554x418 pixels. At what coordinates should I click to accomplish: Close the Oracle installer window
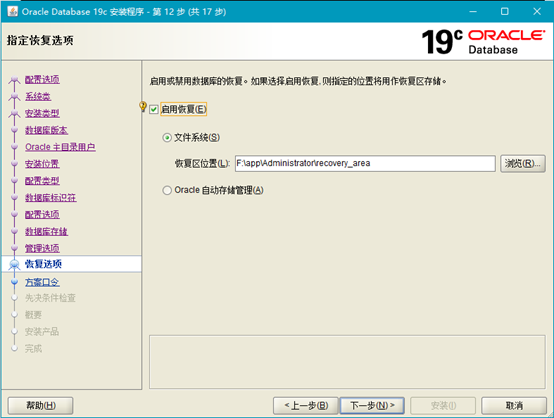(537, 11)
